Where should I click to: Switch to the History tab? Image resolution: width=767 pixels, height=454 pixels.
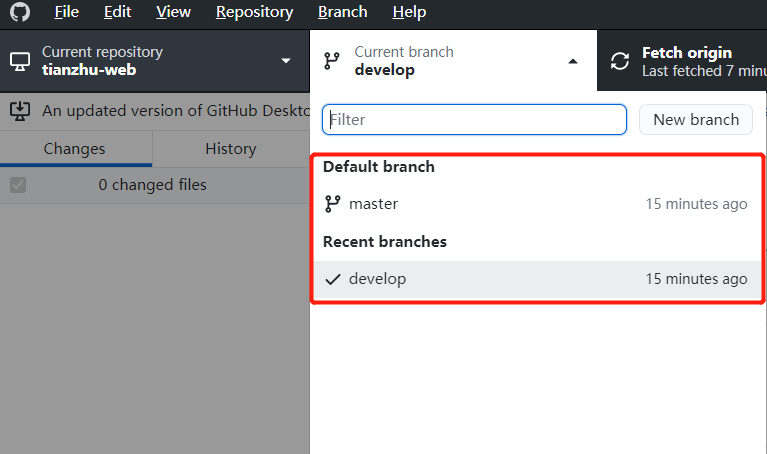click(231, 149)
